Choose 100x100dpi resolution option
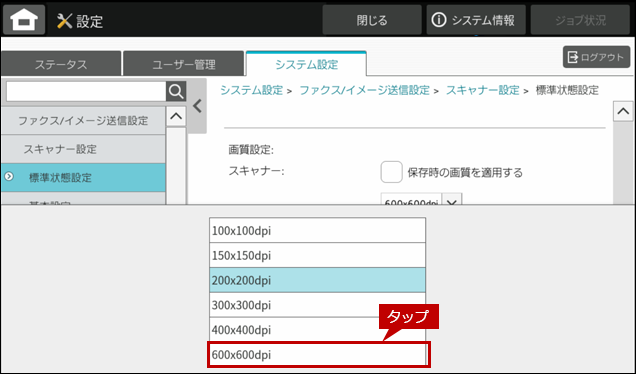 point(317,230)
